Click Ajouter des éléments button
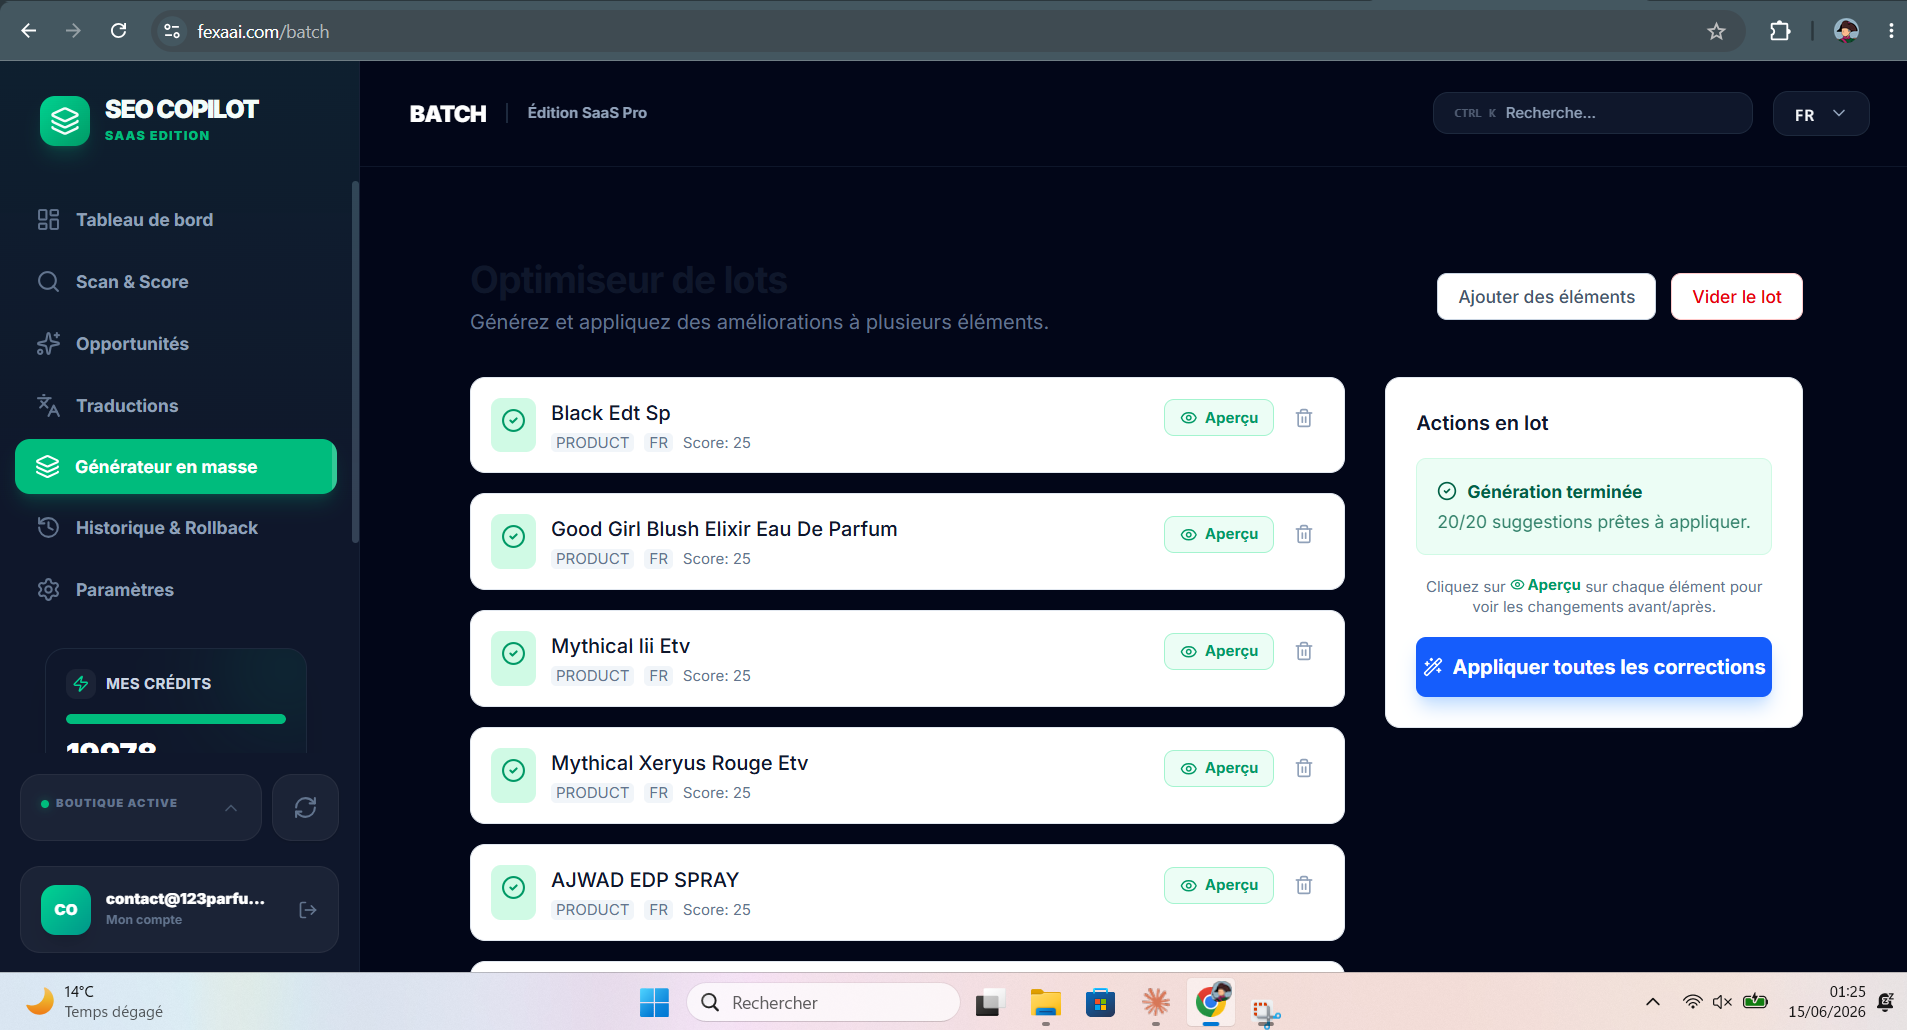 (x=1546, y=297)
